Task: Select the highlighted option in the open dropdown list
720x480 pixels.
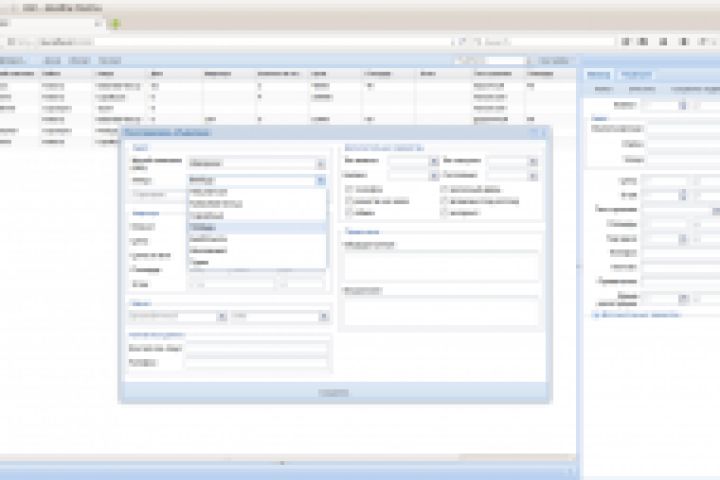Action: 257,228
